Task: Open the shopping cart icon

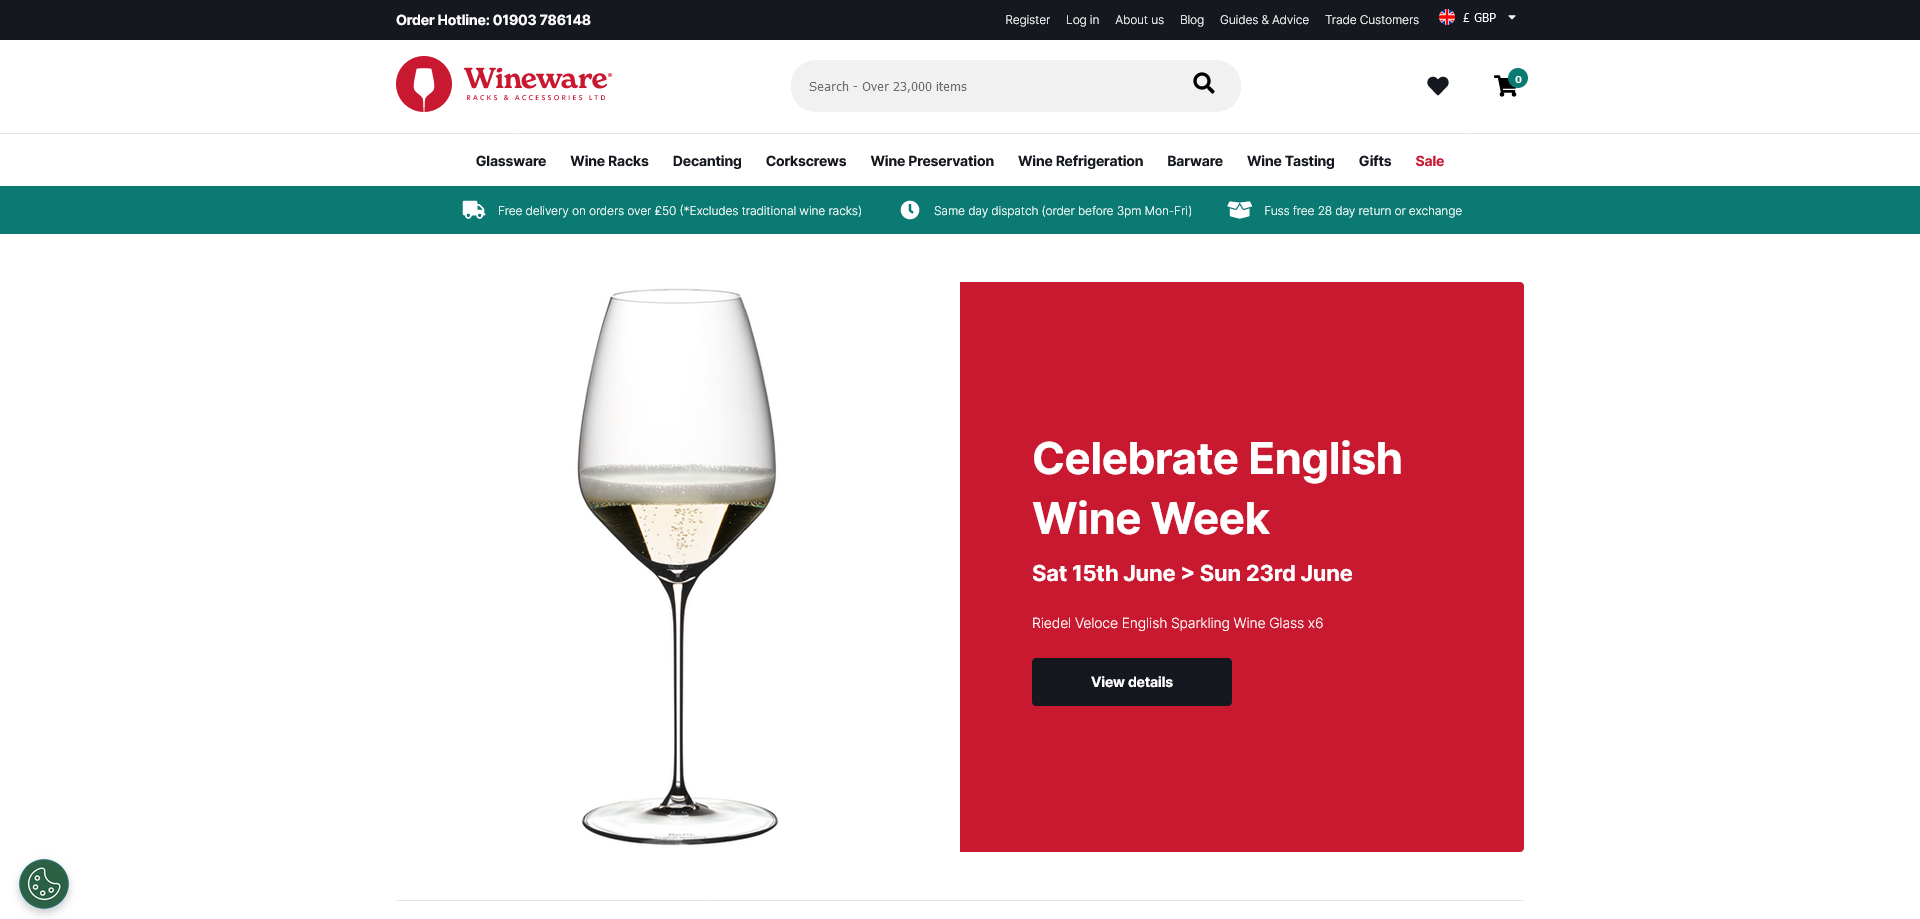Action: click(1506, 86)
